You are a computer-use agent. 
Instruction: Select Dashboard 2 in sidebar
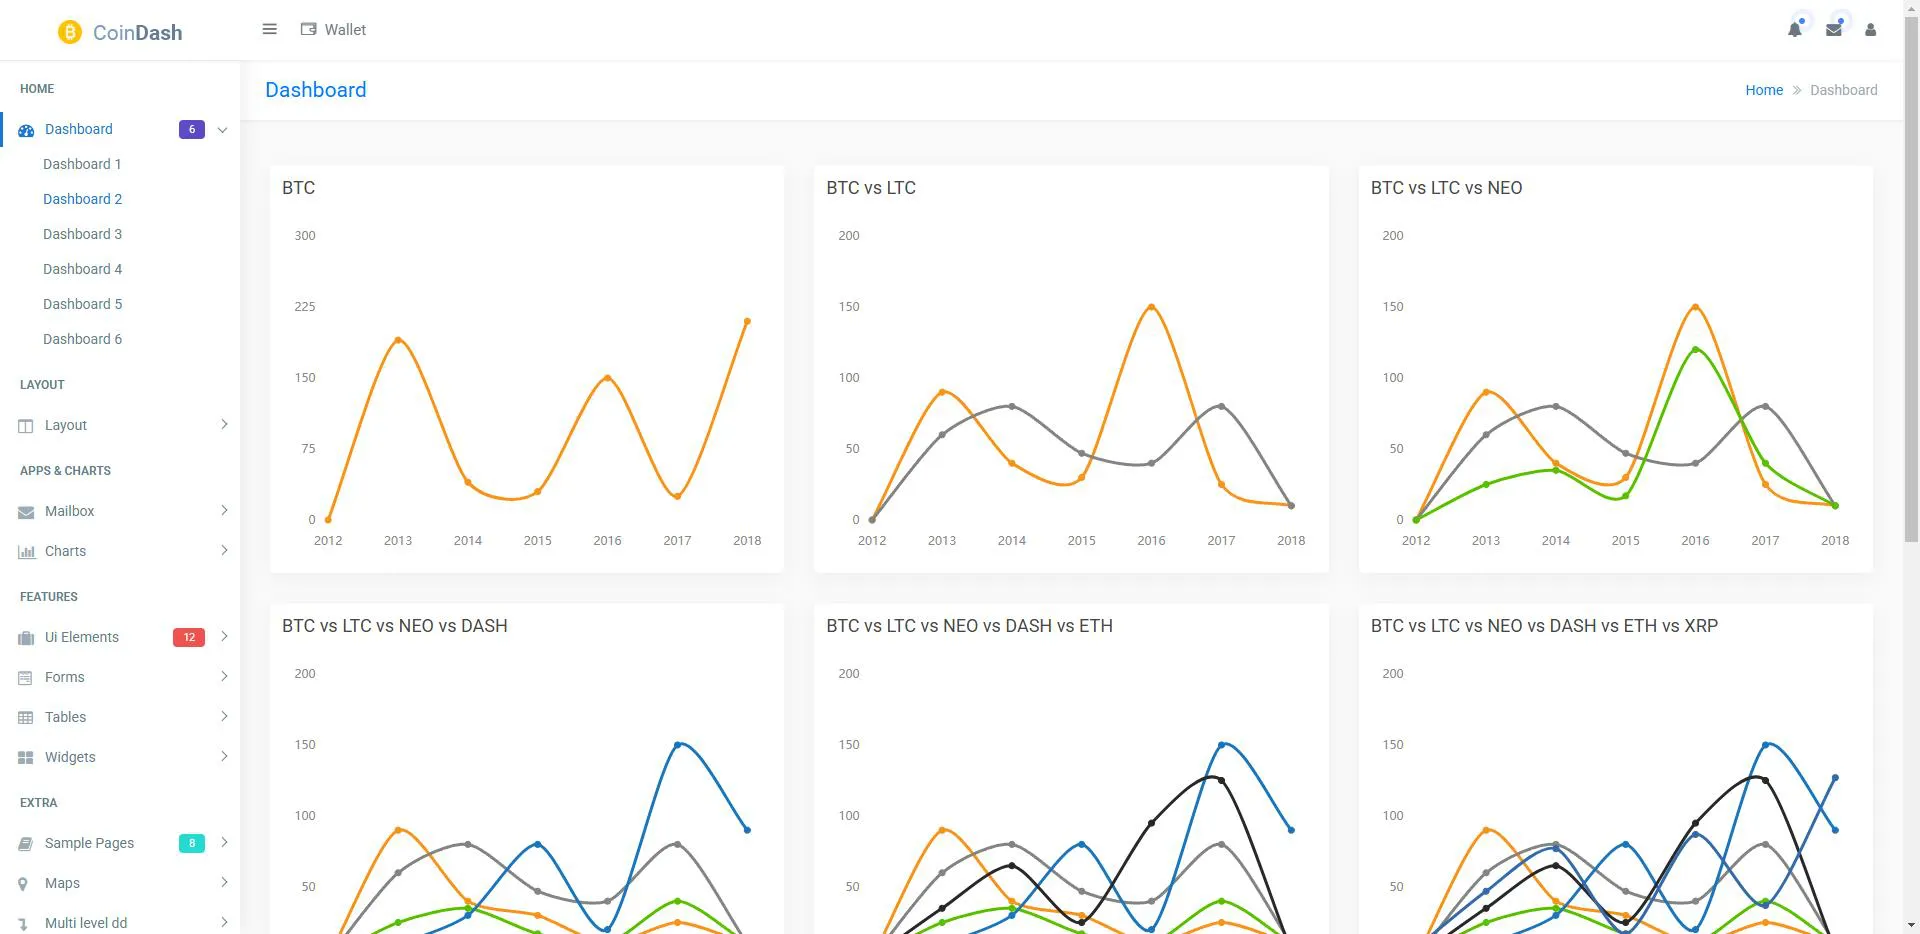82,199
